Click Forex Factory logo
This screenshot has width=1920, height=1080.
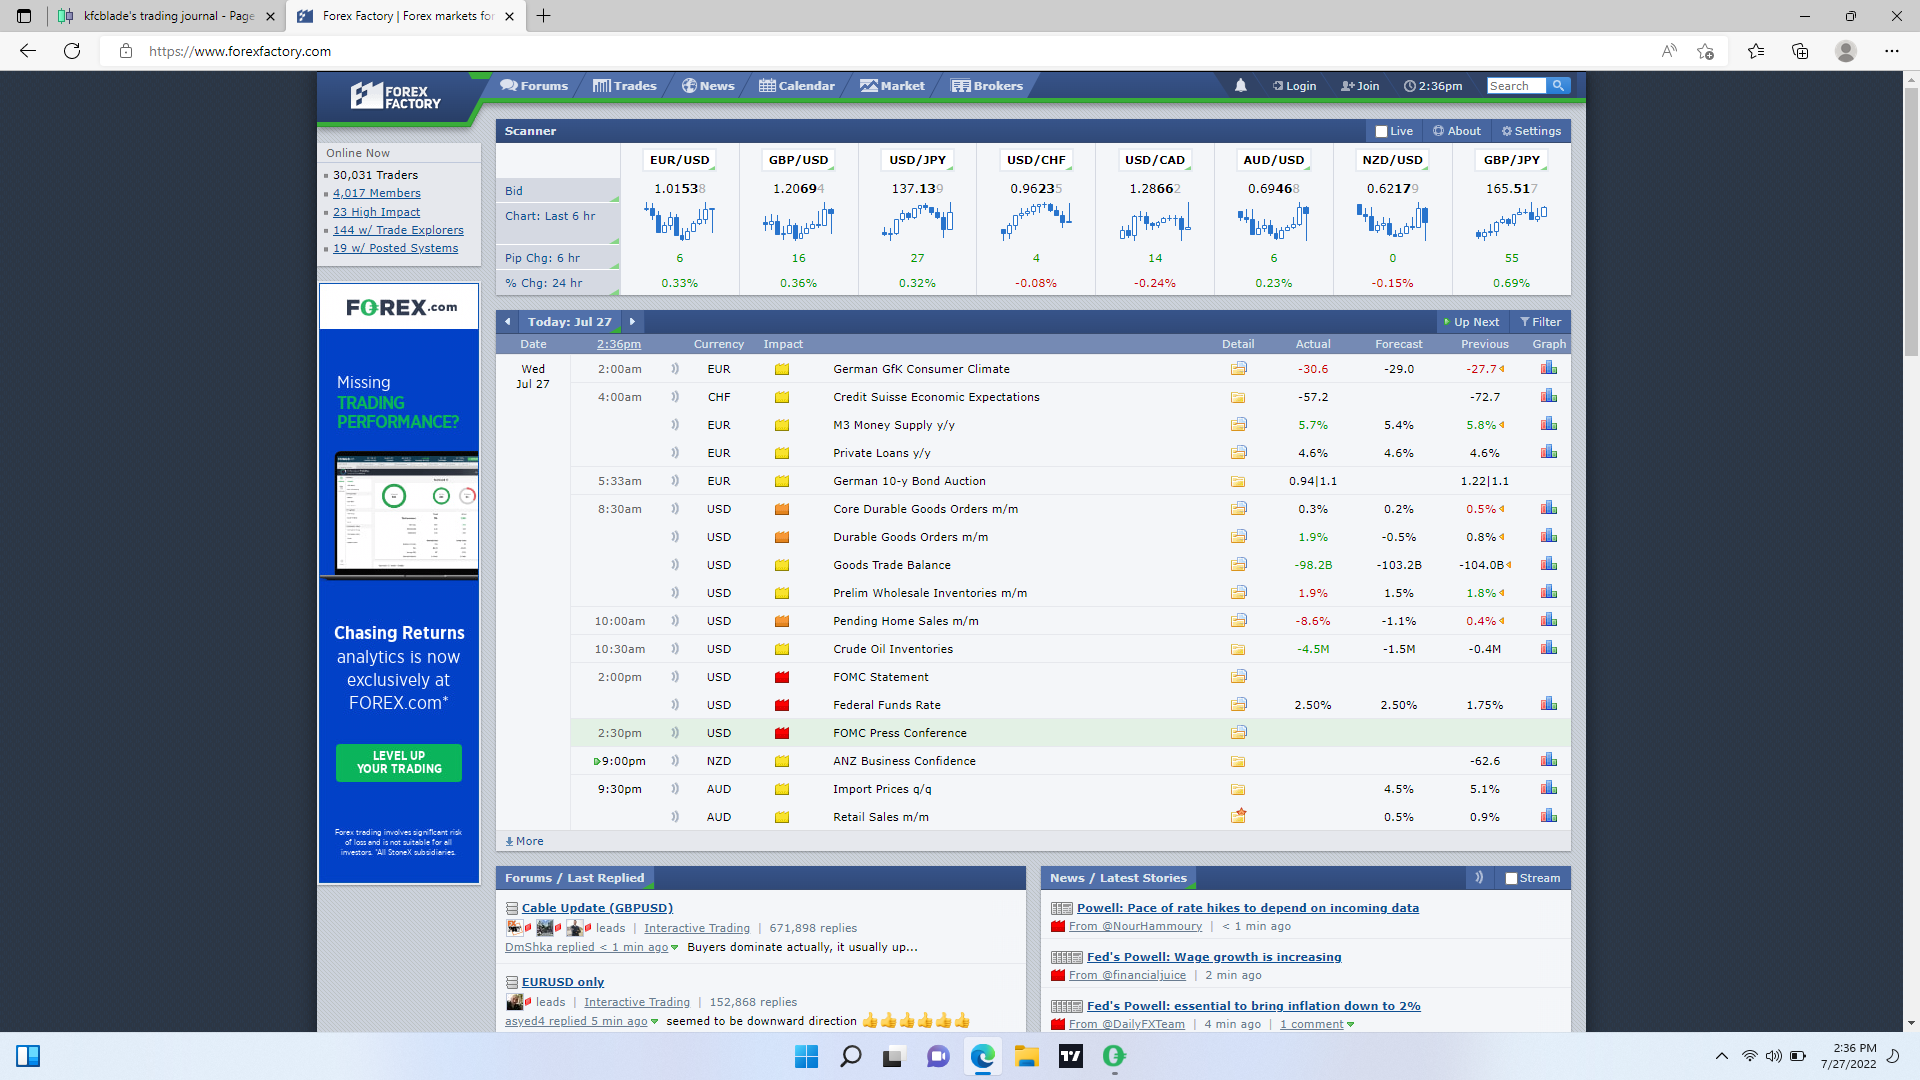tap(396, 97)
